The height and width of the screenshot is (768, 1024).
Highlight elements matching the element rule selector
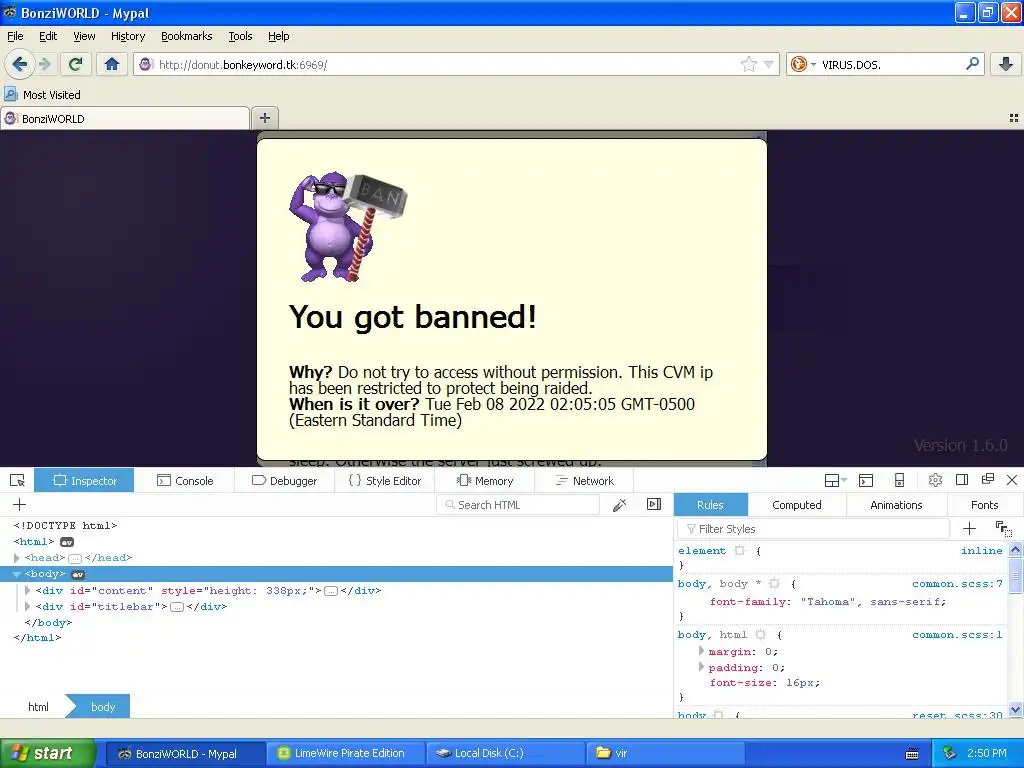[x=739, y=551]
